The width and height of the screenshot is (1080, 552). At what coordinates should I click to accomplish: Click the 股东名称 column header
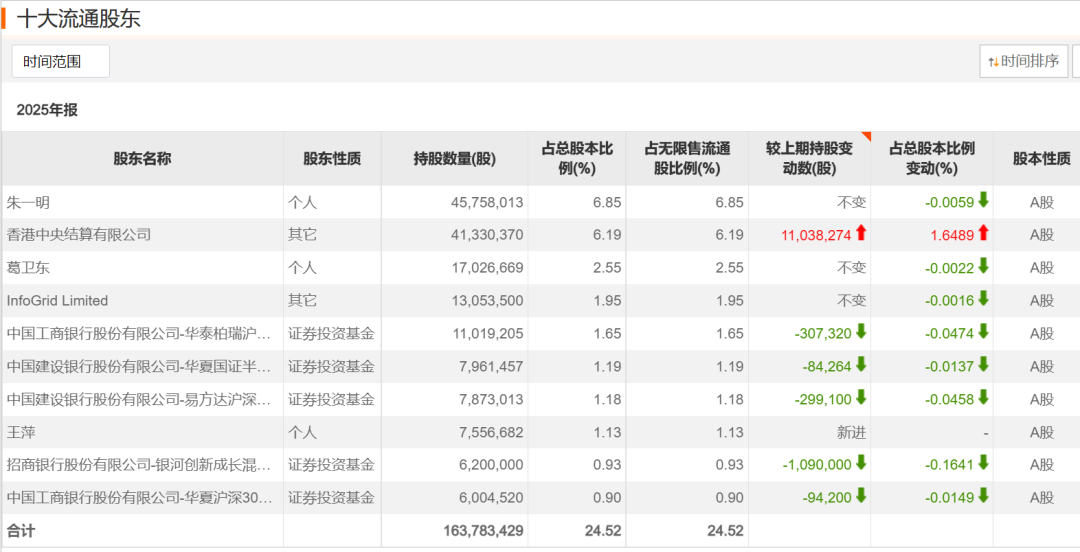pos(142,158)
